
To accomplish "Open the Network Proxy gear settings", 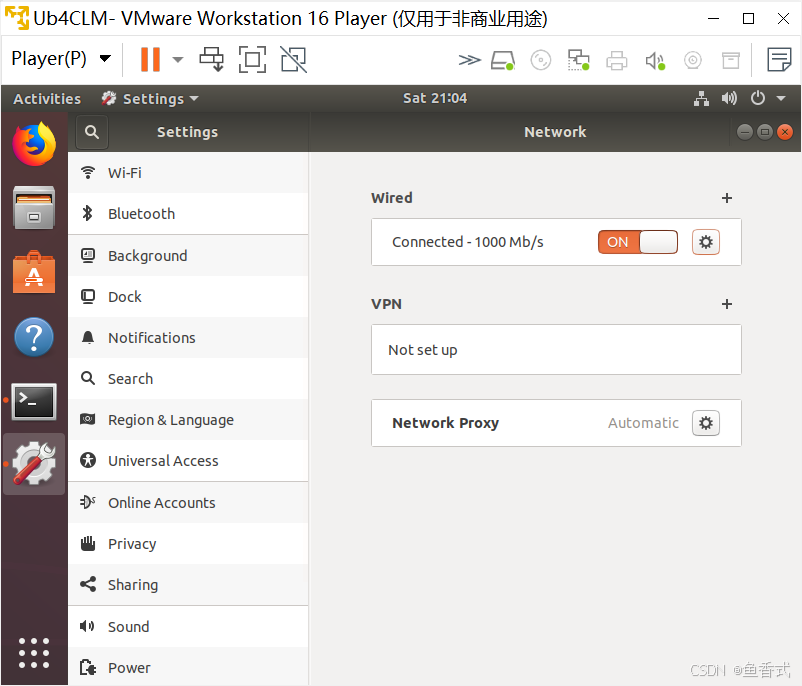I will [706, 423].
